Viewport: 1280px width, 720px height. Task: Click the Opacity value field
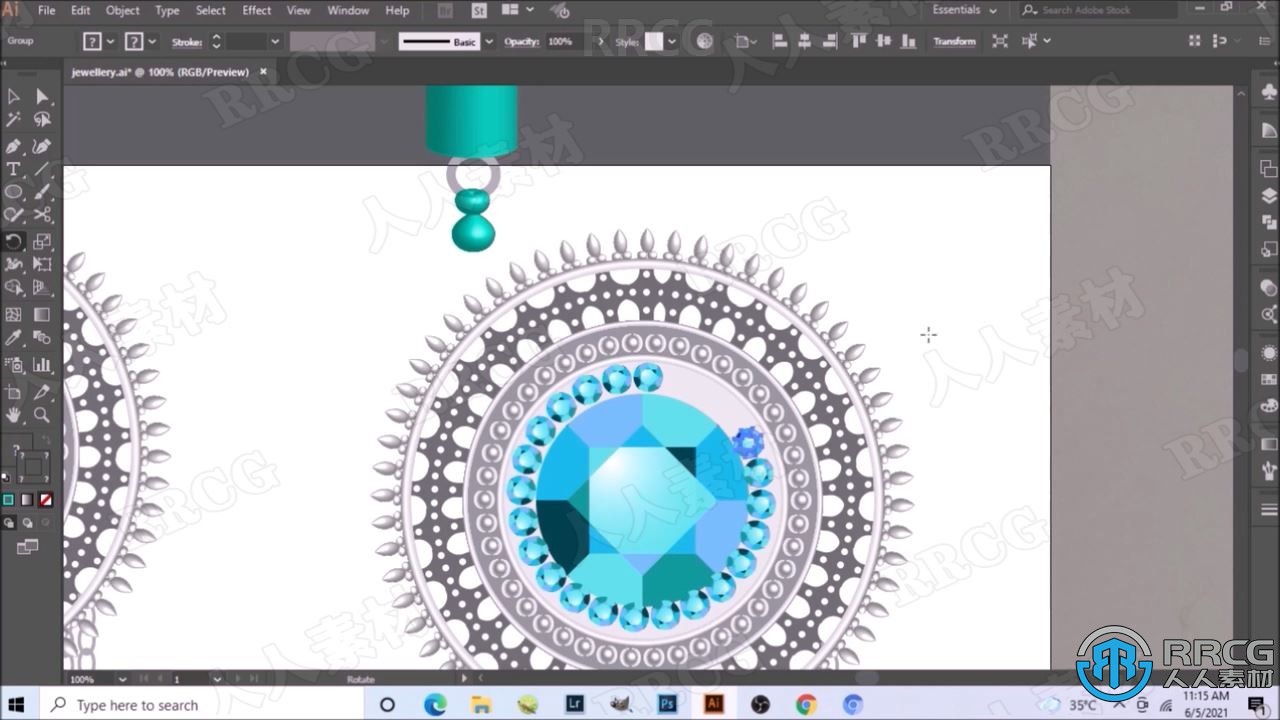565,42
